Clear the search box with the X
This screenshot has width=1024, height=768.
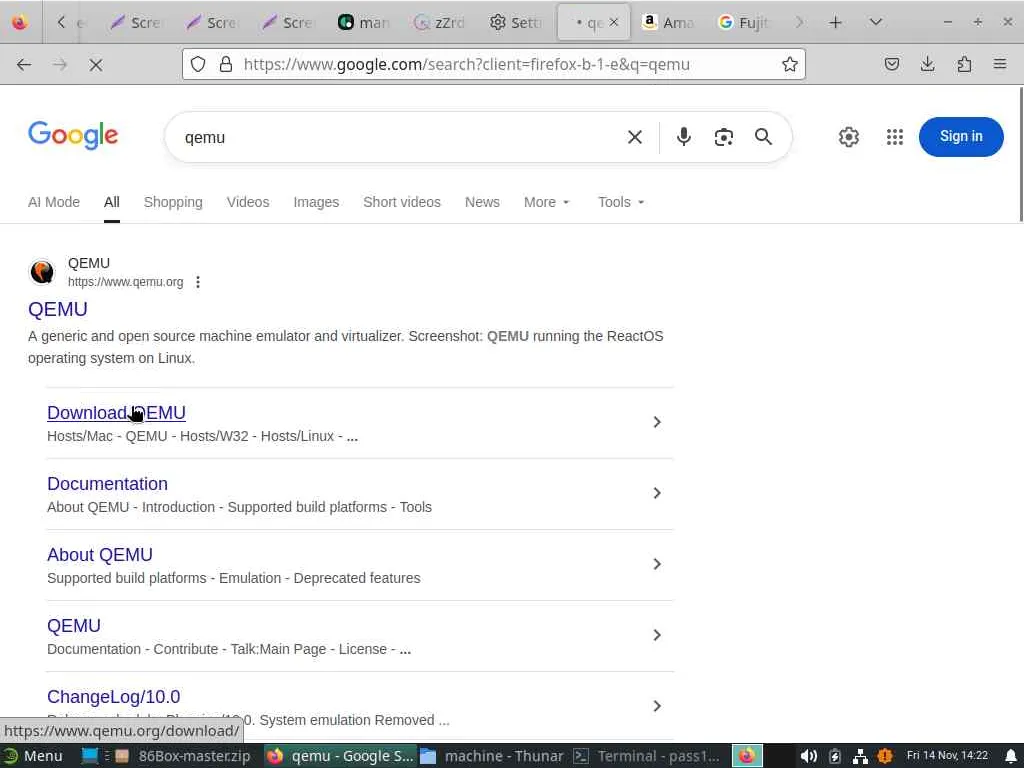click(x=635, y=137)
